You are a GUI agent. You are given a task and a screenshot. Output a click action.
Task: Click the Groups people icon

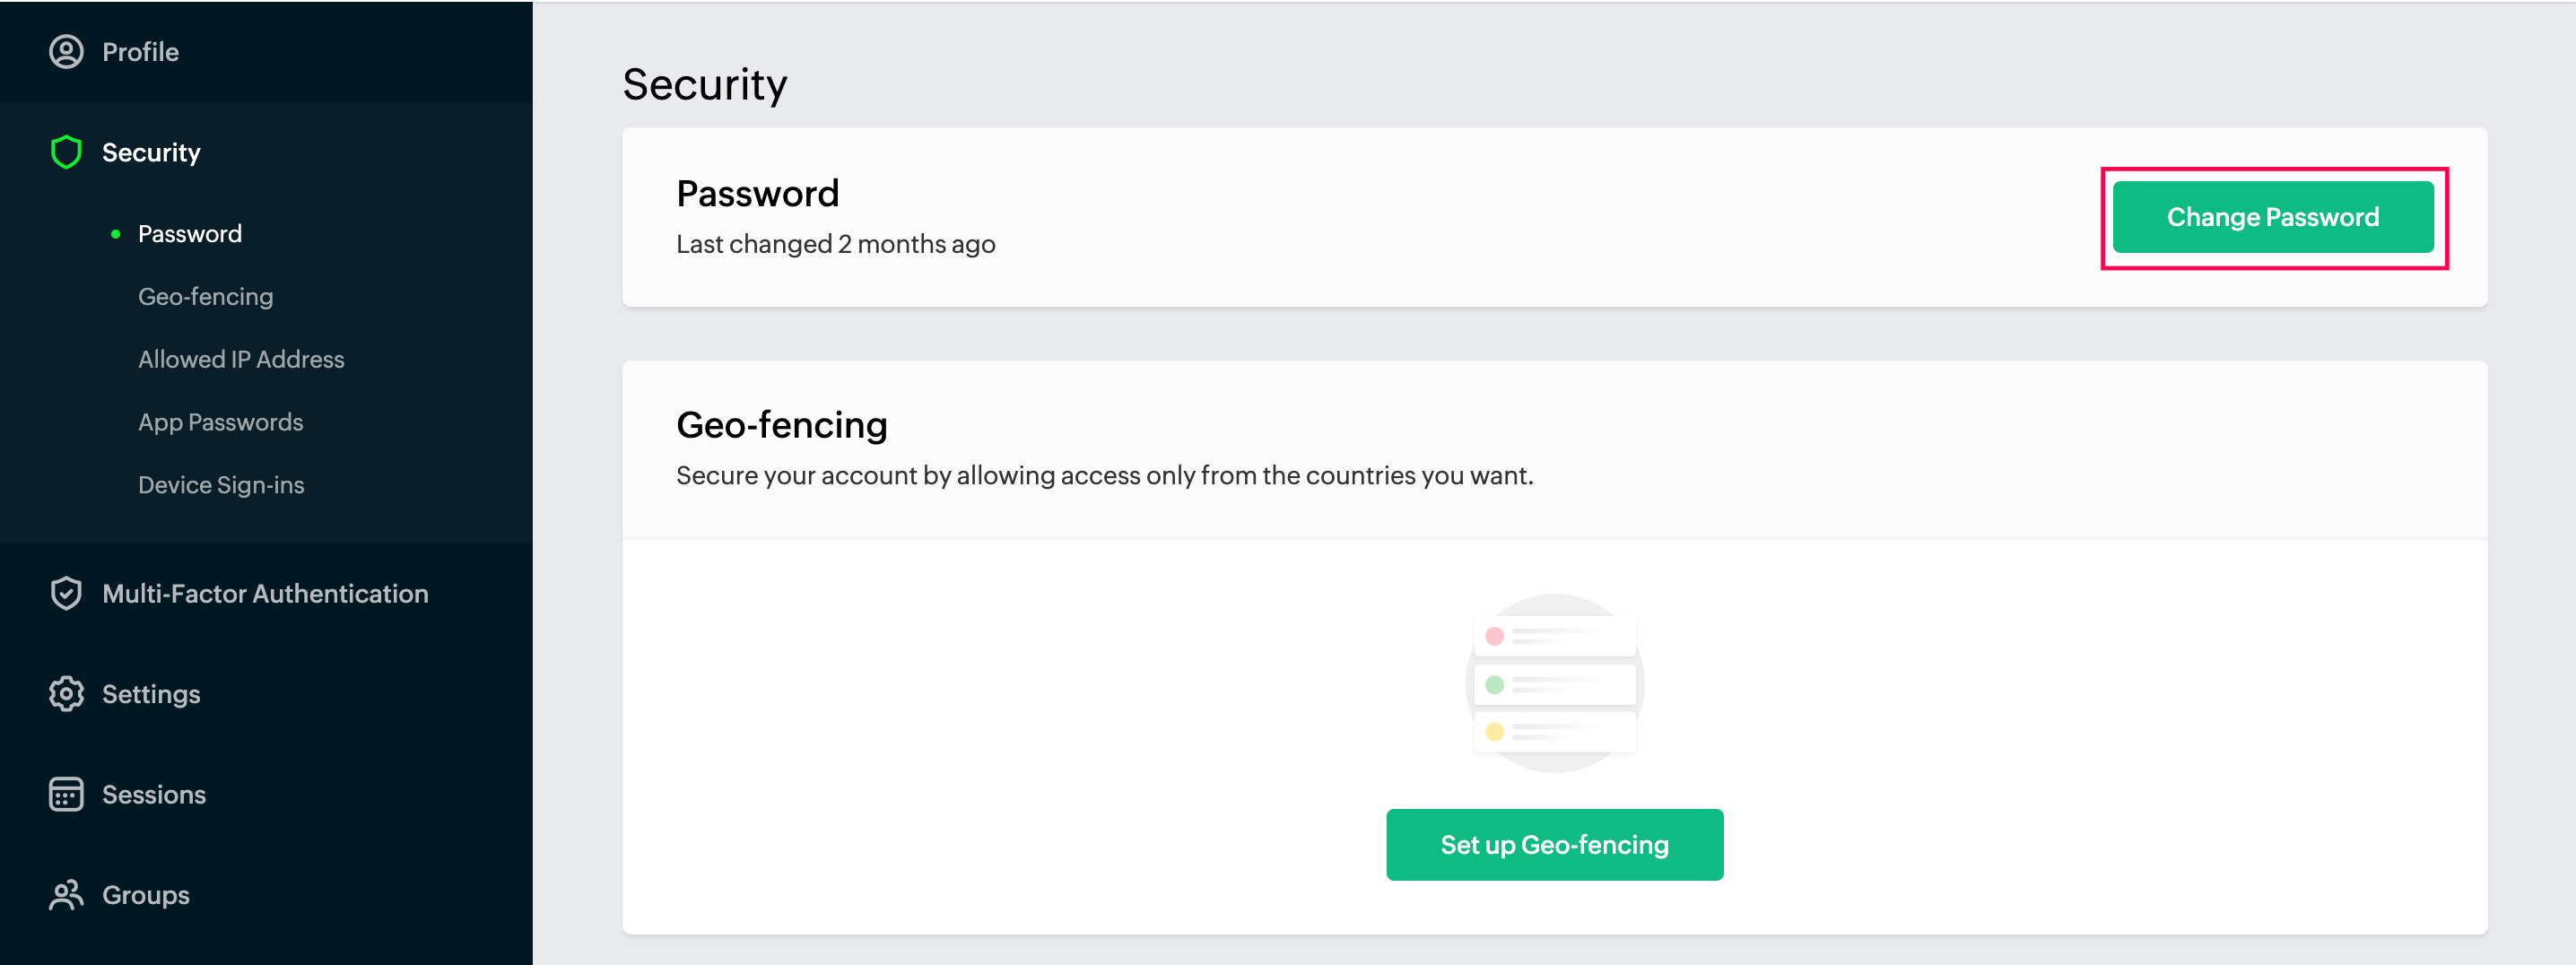pyautogui.click(x=66, y=894)
